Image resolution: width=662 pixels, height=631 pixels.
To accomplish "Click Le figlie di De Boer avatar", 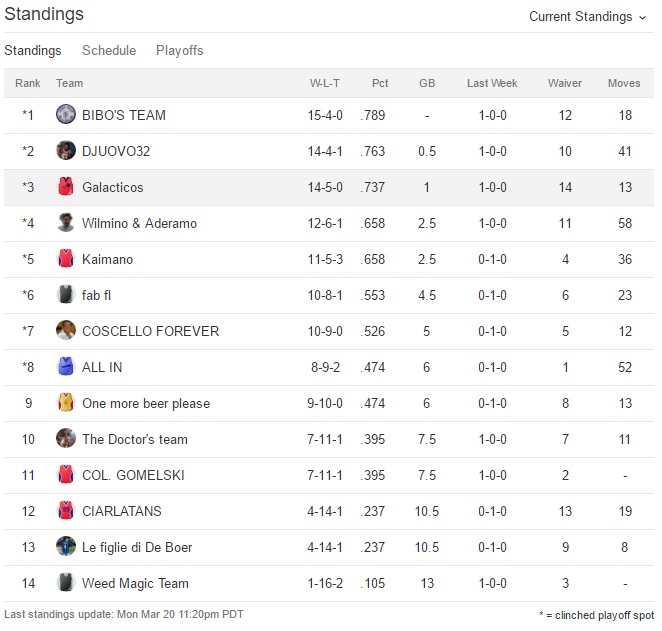I will 66,547.
